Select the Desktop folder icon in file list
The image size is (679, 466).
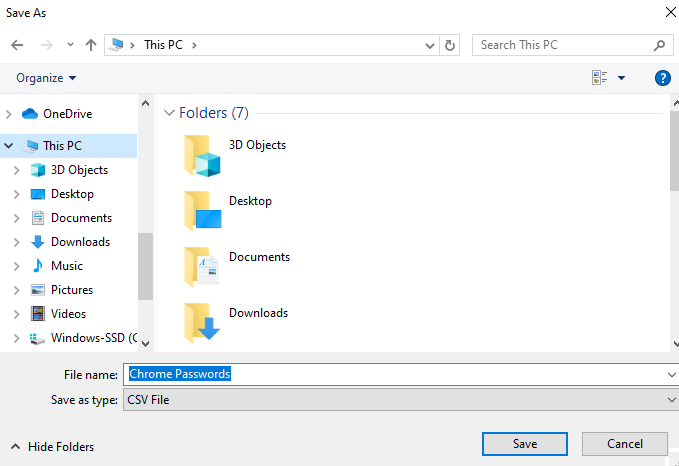tap(202, 211)
